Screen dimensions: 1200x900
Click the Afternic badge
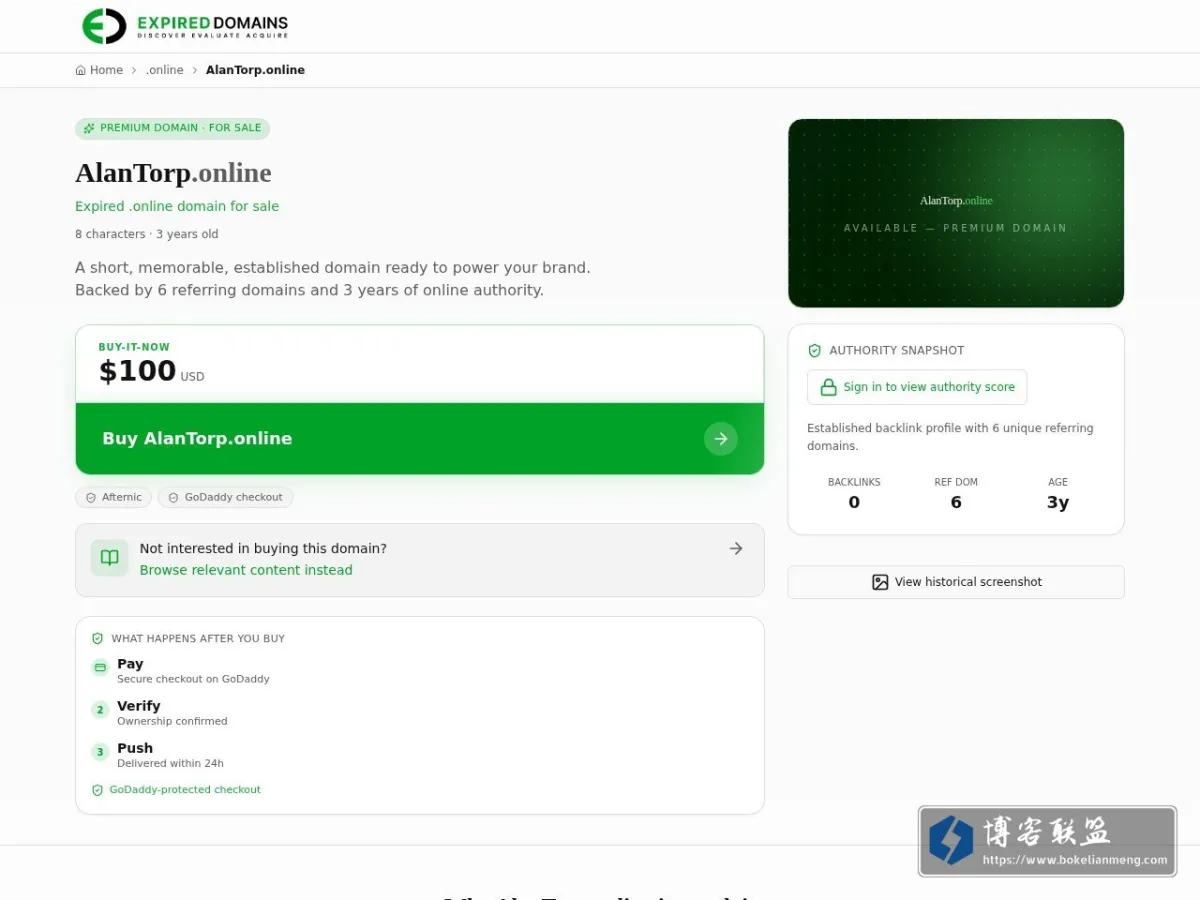(114, 497)
